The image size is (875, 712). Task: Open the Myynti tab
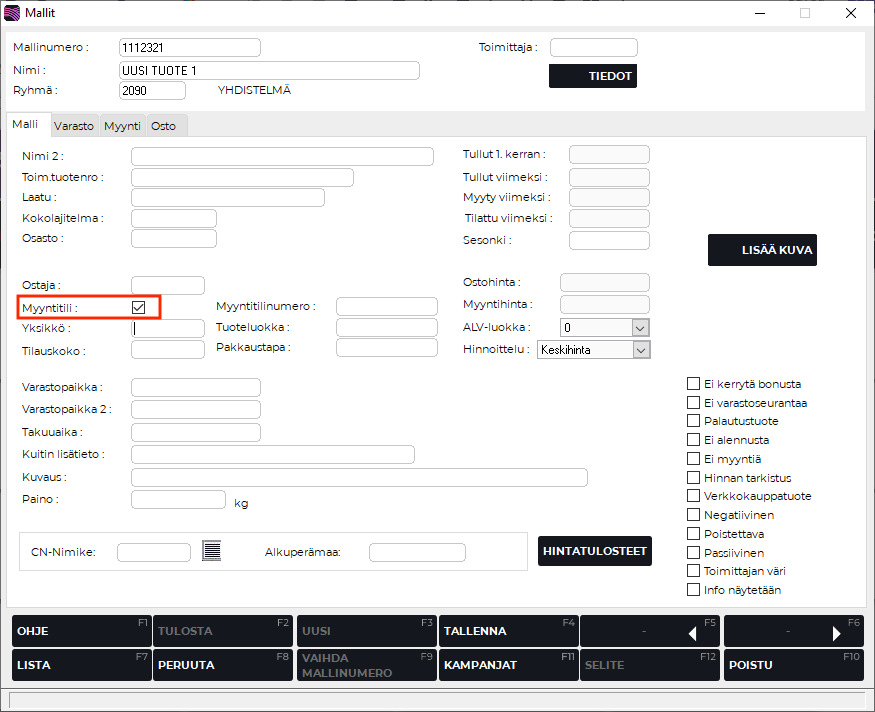click(122, 126)
